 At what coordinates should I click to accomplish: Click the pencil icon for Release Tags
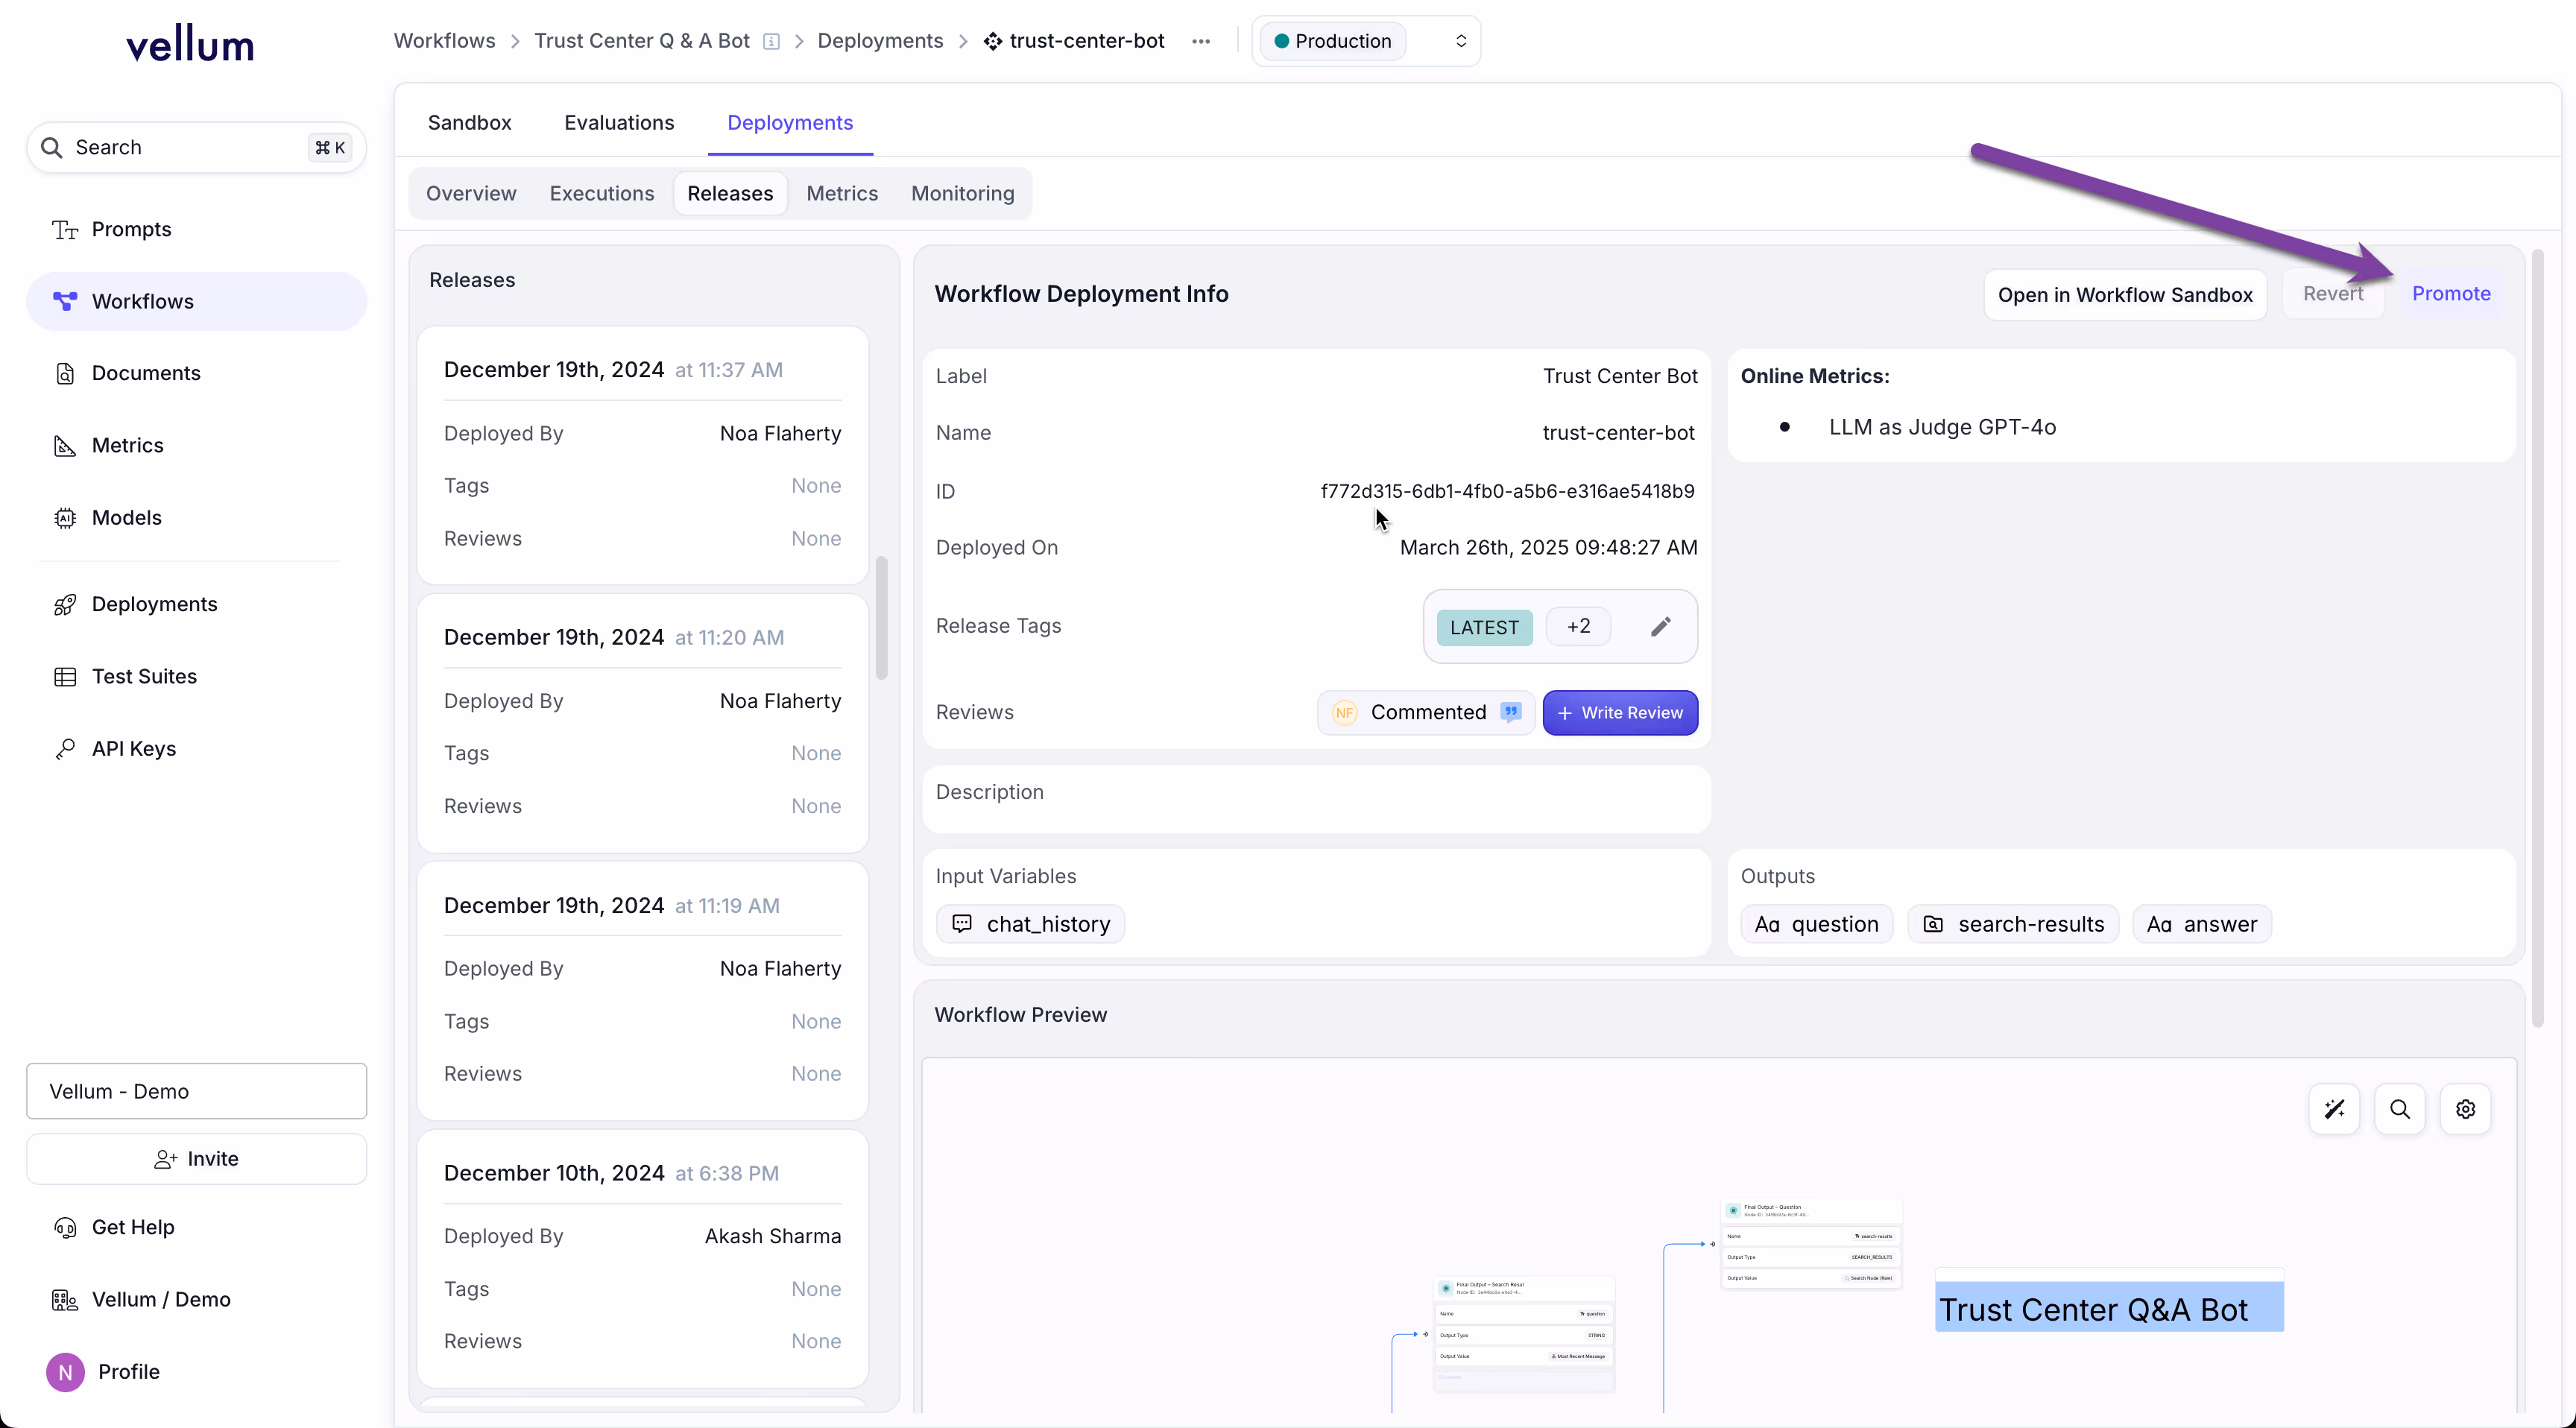1660,627
